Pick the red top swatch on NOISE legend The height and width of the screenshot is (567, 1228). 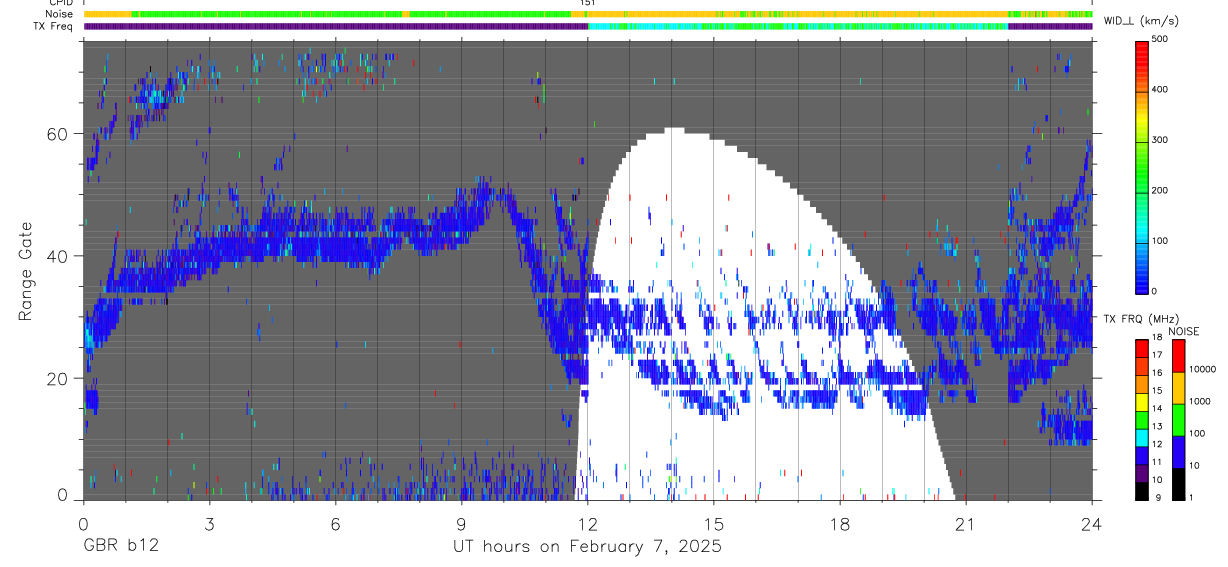(1177, 356)
